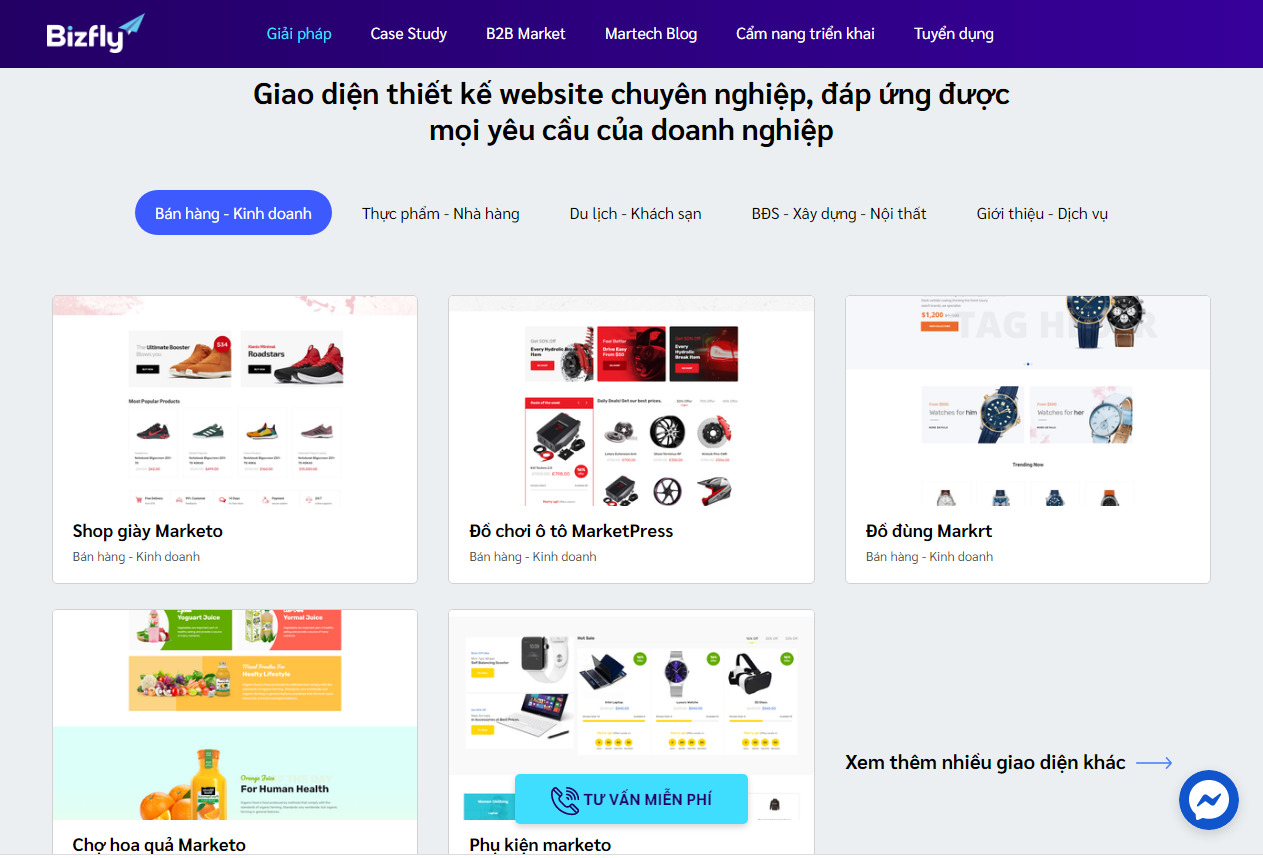Select BĐS - Xây dựng - Nội thất tab
This screenshot has height=858, width=1263.
839,213
